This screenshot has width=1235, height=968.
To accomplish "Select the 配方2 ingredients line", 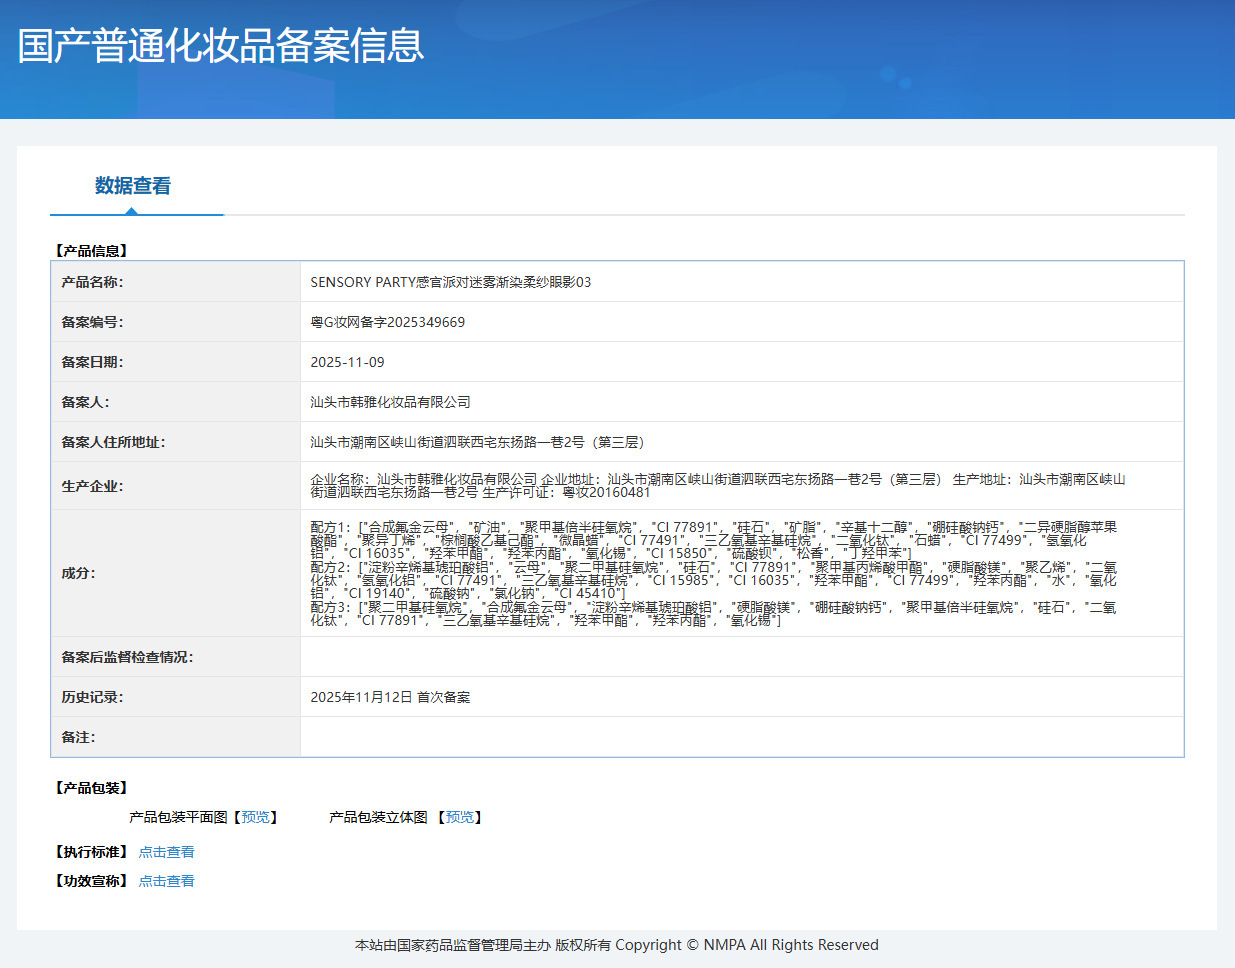I will 714,580.
